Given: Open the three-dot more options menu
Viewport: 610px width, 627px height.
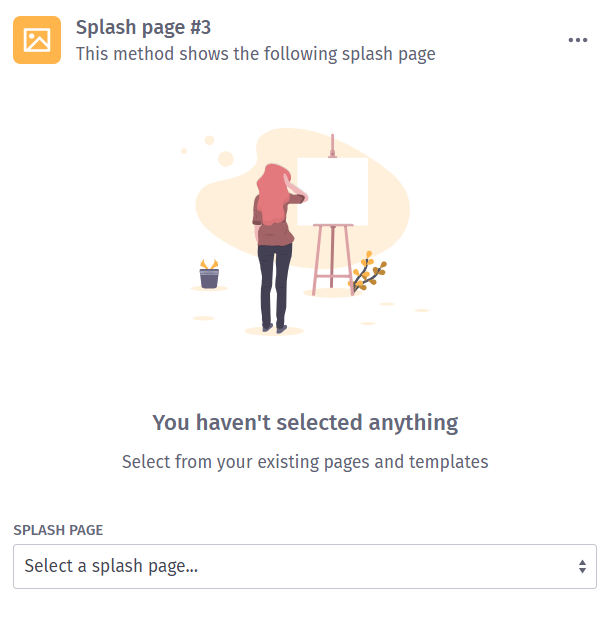Looking at the screenshot, I should click(x=578, y=40).
